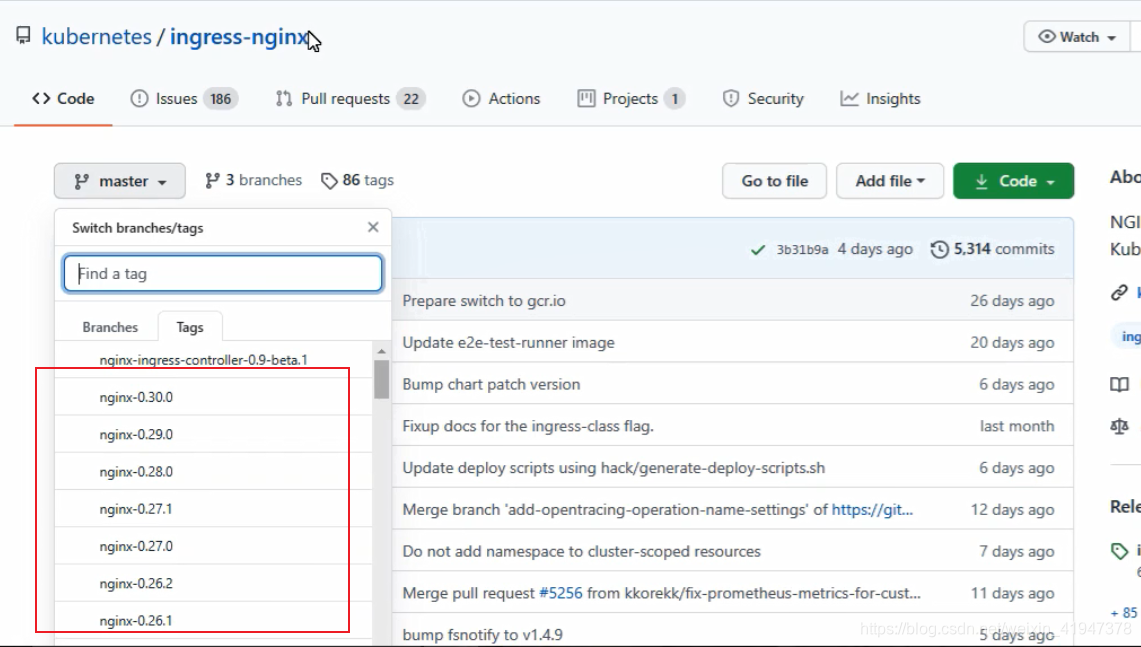Click the green commit status checkmark
Image resolution: width=1141 pixels, height=647 pixels.
(759, 249)
